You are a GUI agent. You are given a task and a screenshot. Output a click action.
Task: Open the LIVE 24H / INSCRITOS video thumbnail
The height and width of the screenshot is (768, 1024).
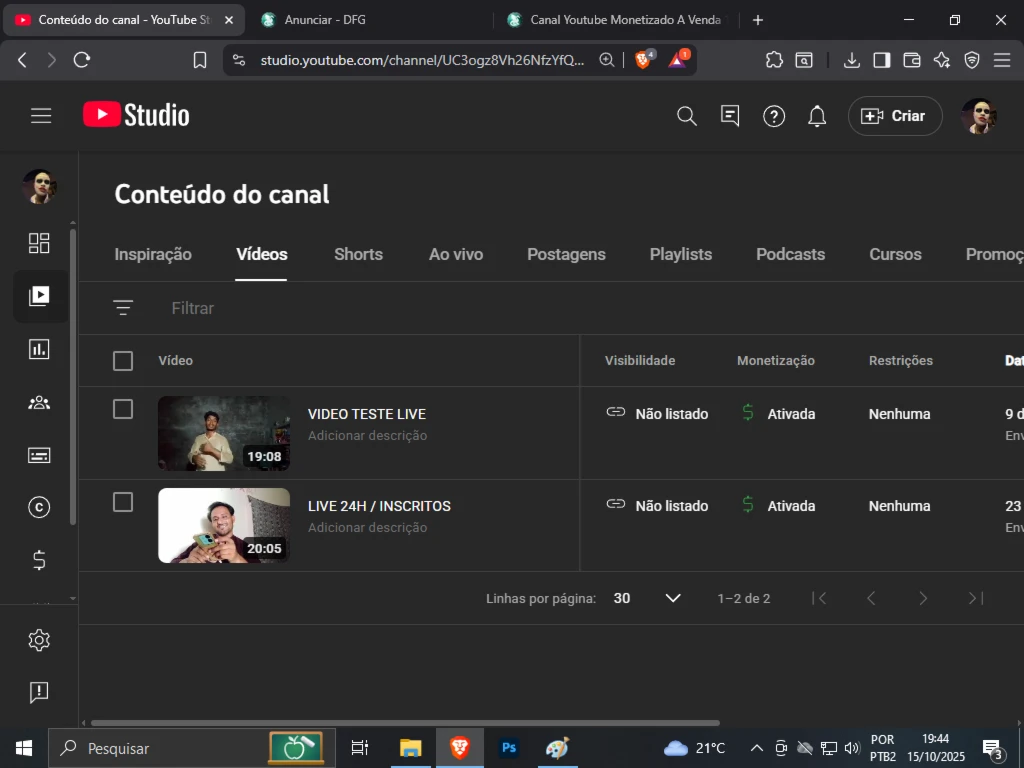(x=224, y=525)
